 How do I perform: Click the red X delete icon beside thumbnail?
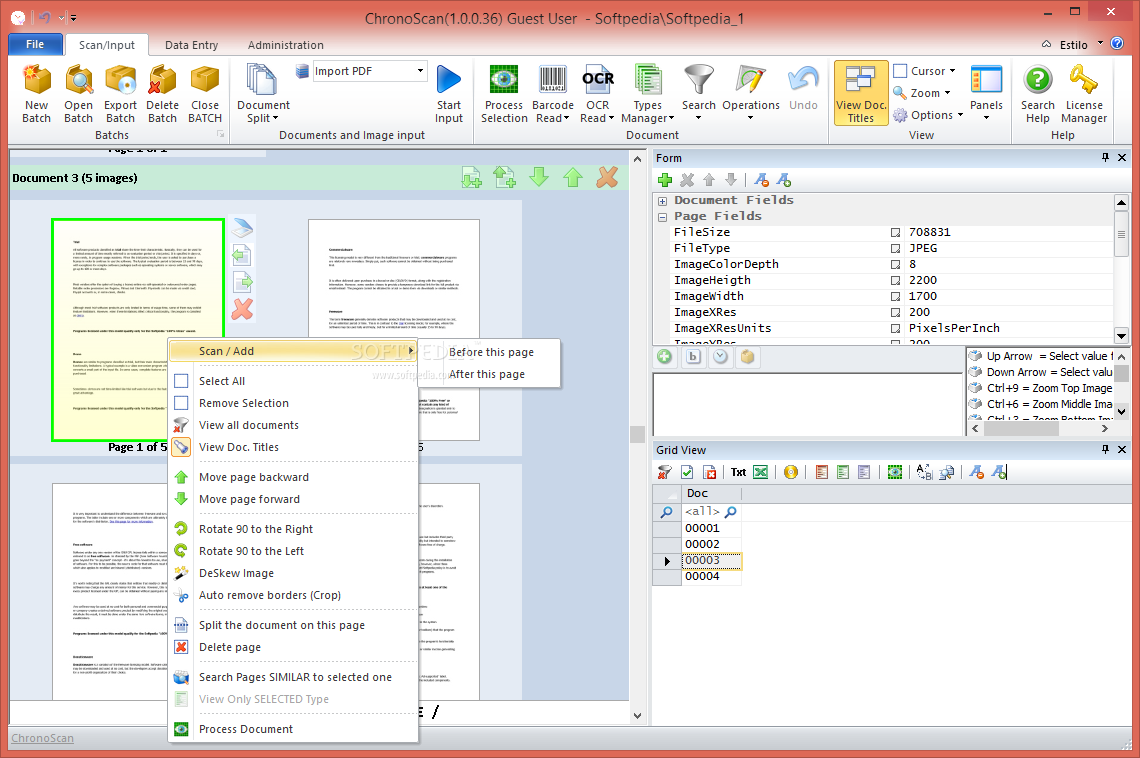242,310
